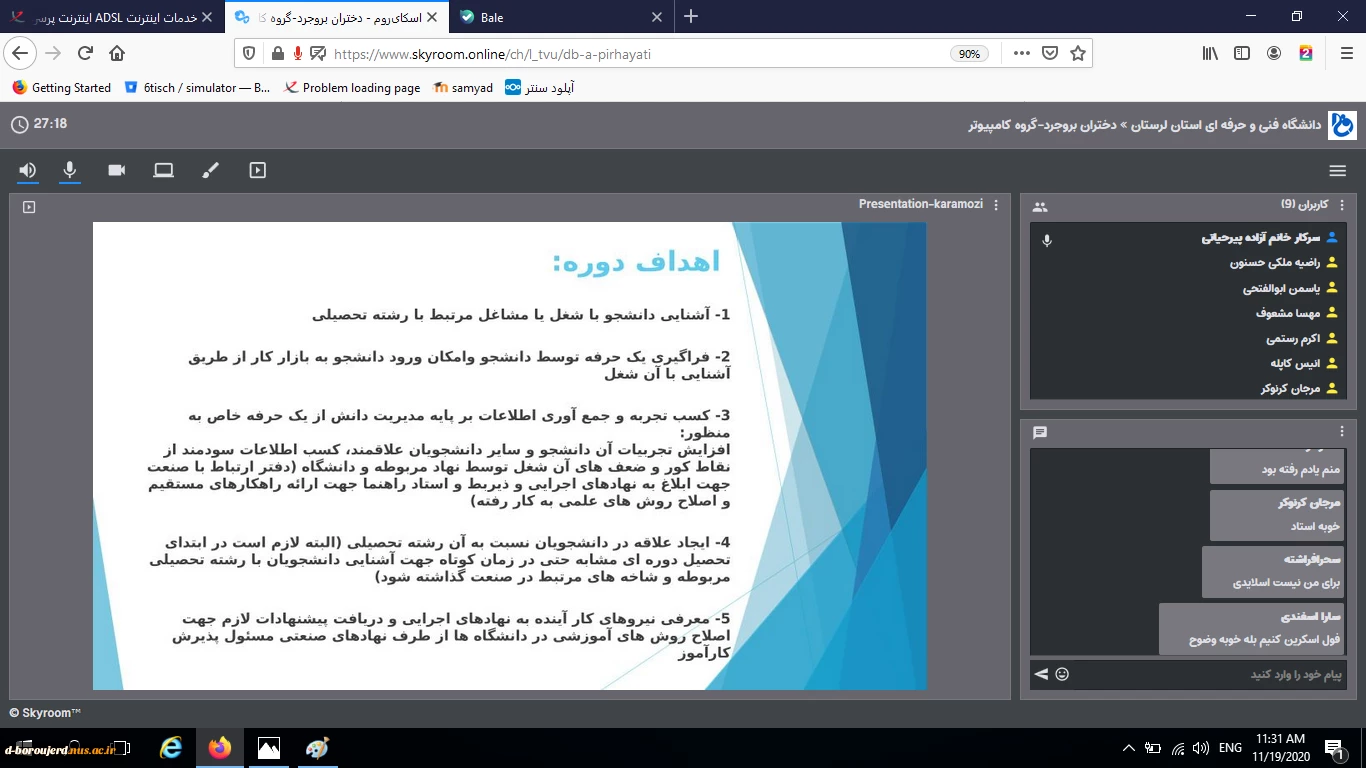This screenshot has width=1366, height=768.
Task: Open the Presentation-karamozi panel options menu
Action: [x=996, y=204]
